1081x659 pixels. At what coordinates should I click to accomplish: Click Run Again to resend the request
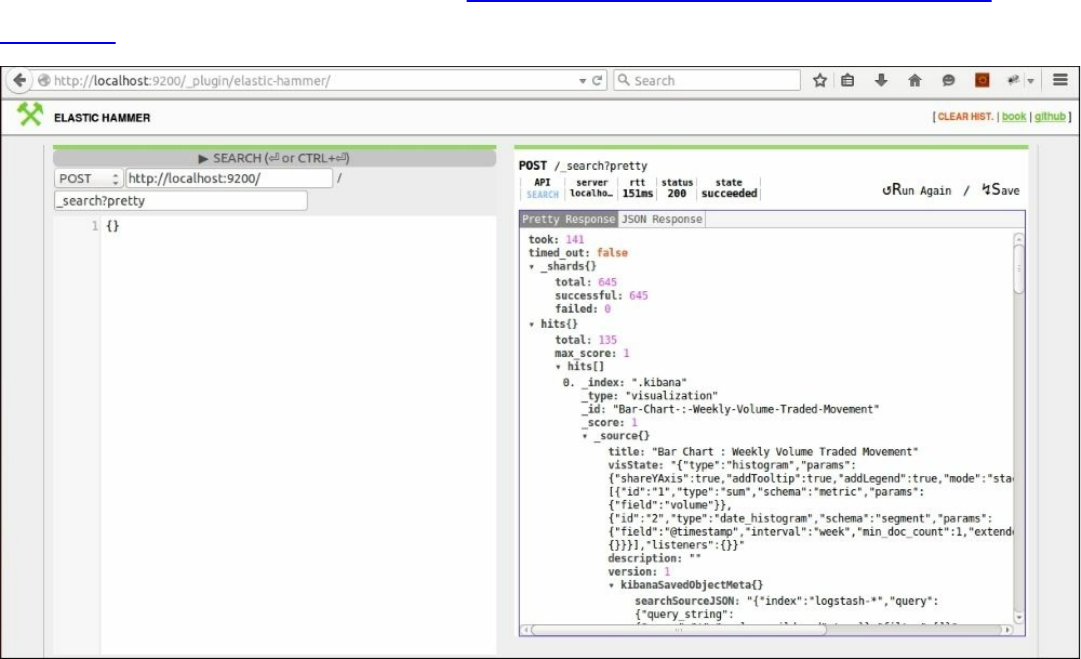(917, 190)
